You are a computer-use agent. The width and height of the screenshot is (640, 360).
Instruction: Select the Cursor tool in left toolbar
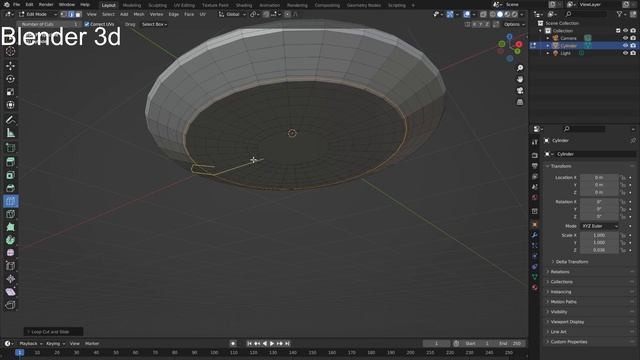click(11, 51)
